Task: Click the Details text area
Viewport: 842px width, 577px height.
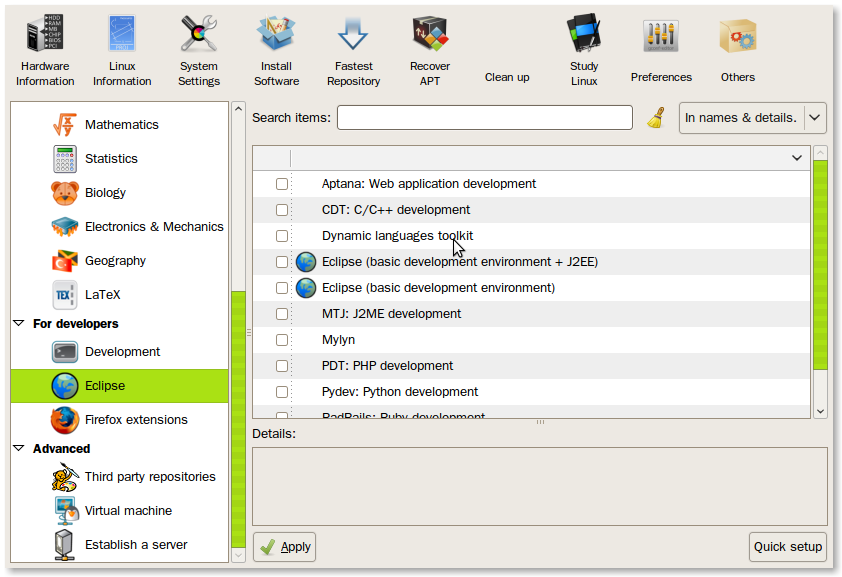Action: [x=540, y=487]
